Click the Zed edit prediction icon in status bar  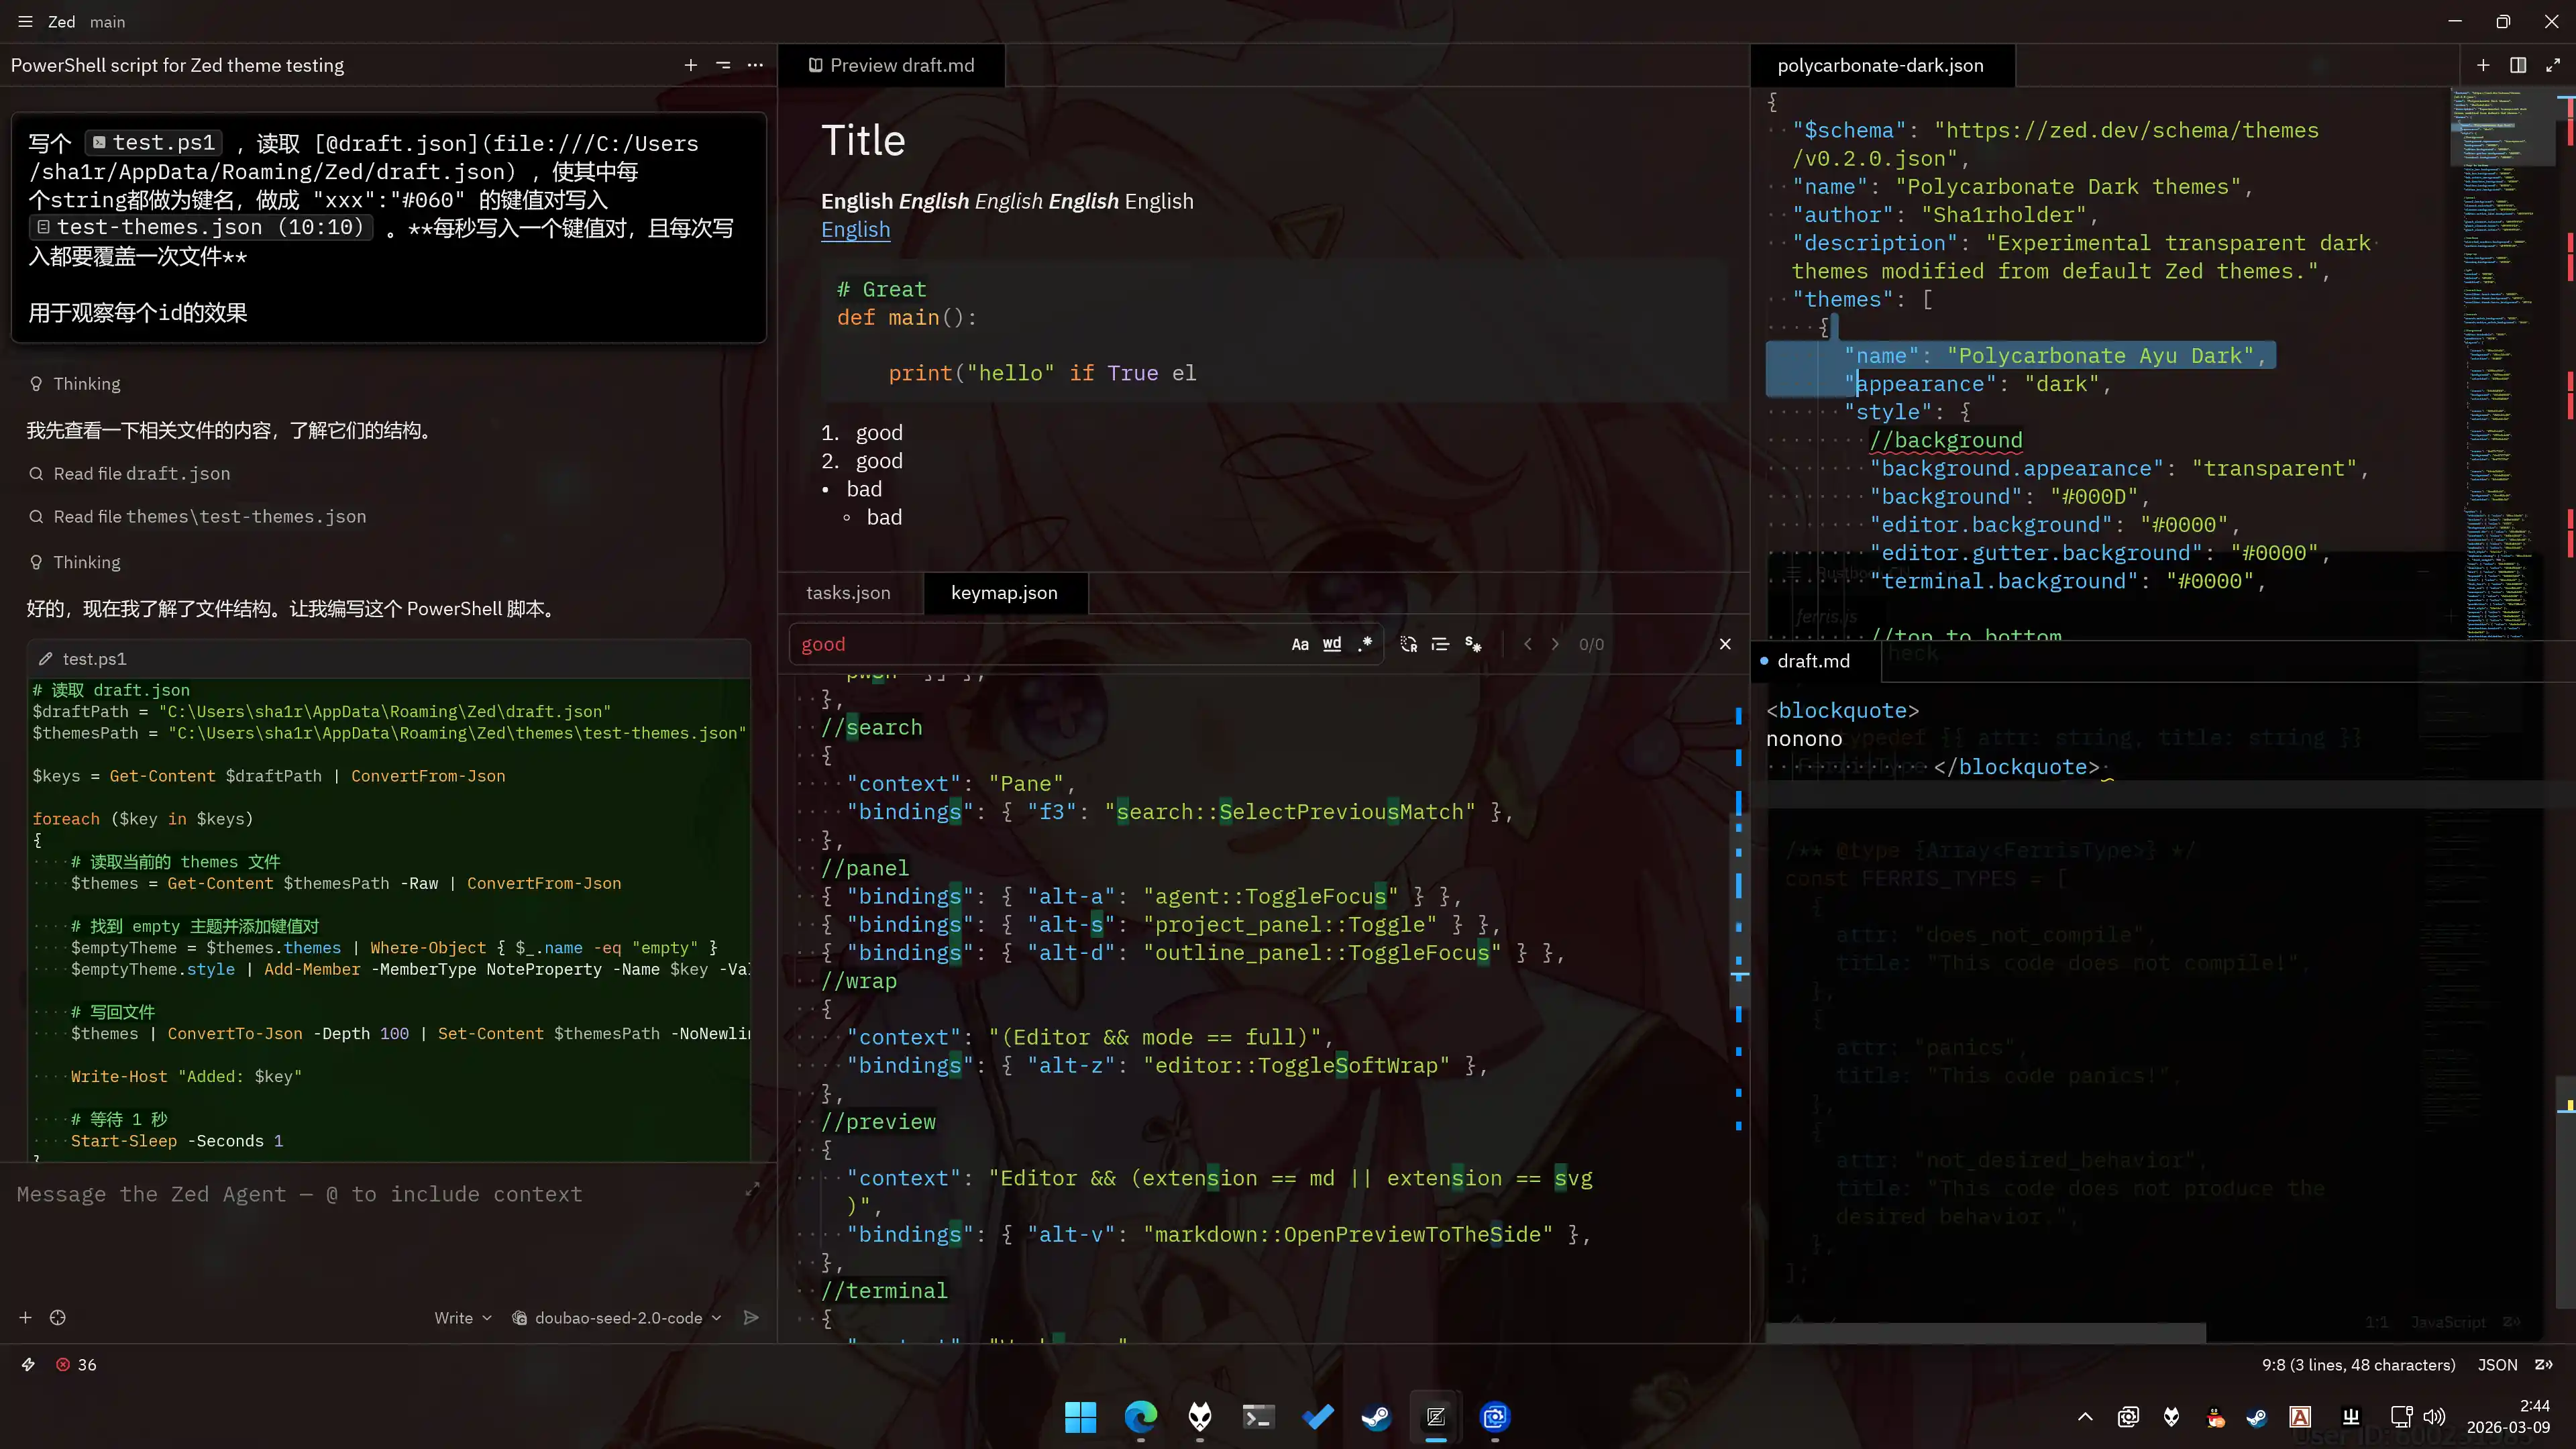click(x=2544, y=1365)
